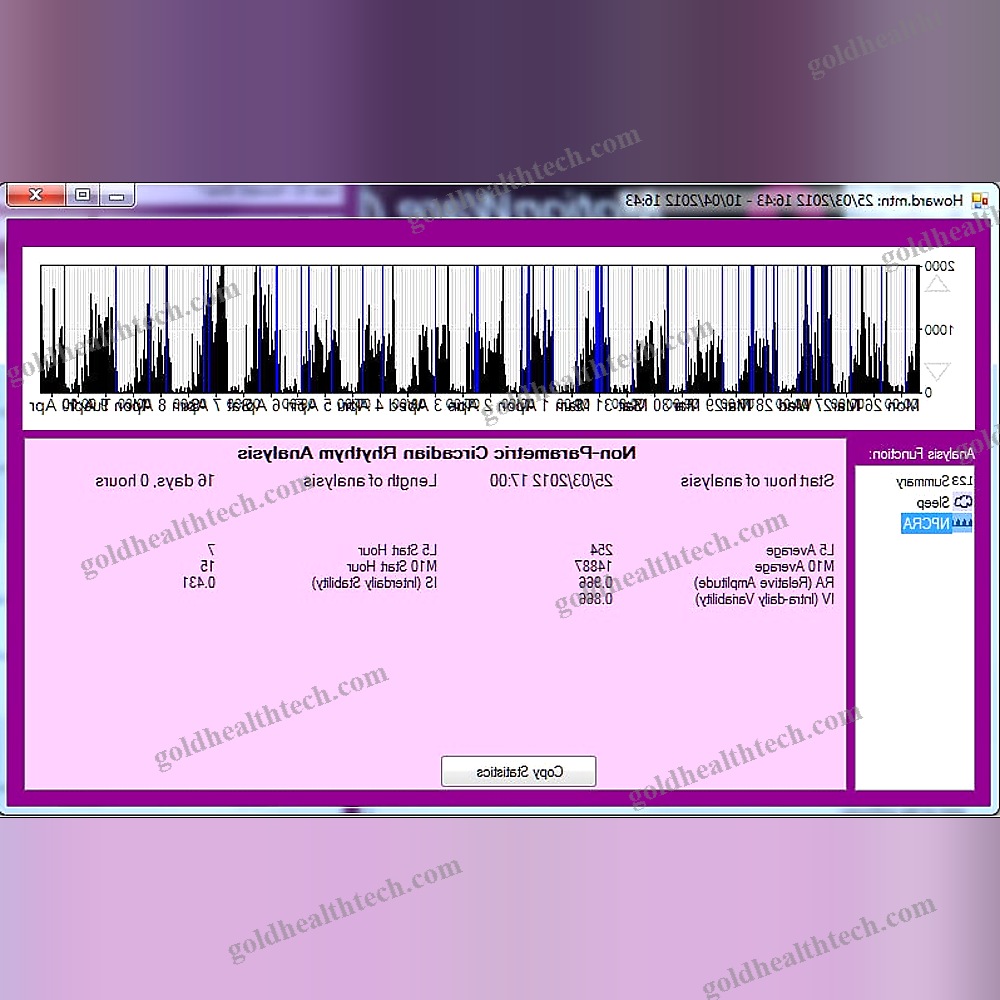1000x1000 pixels.
Task: Select Summary in the Analysis Function list
Action: 934,482
